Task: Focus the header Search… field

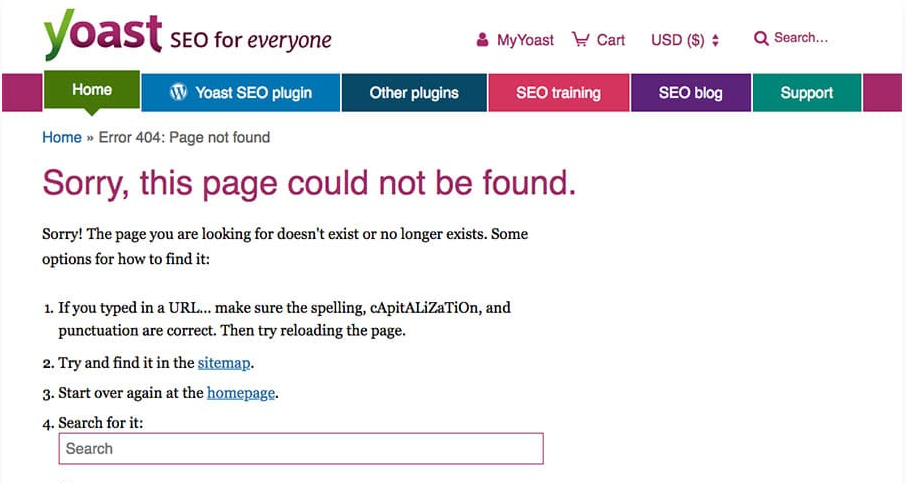Action: pos(802,38)
